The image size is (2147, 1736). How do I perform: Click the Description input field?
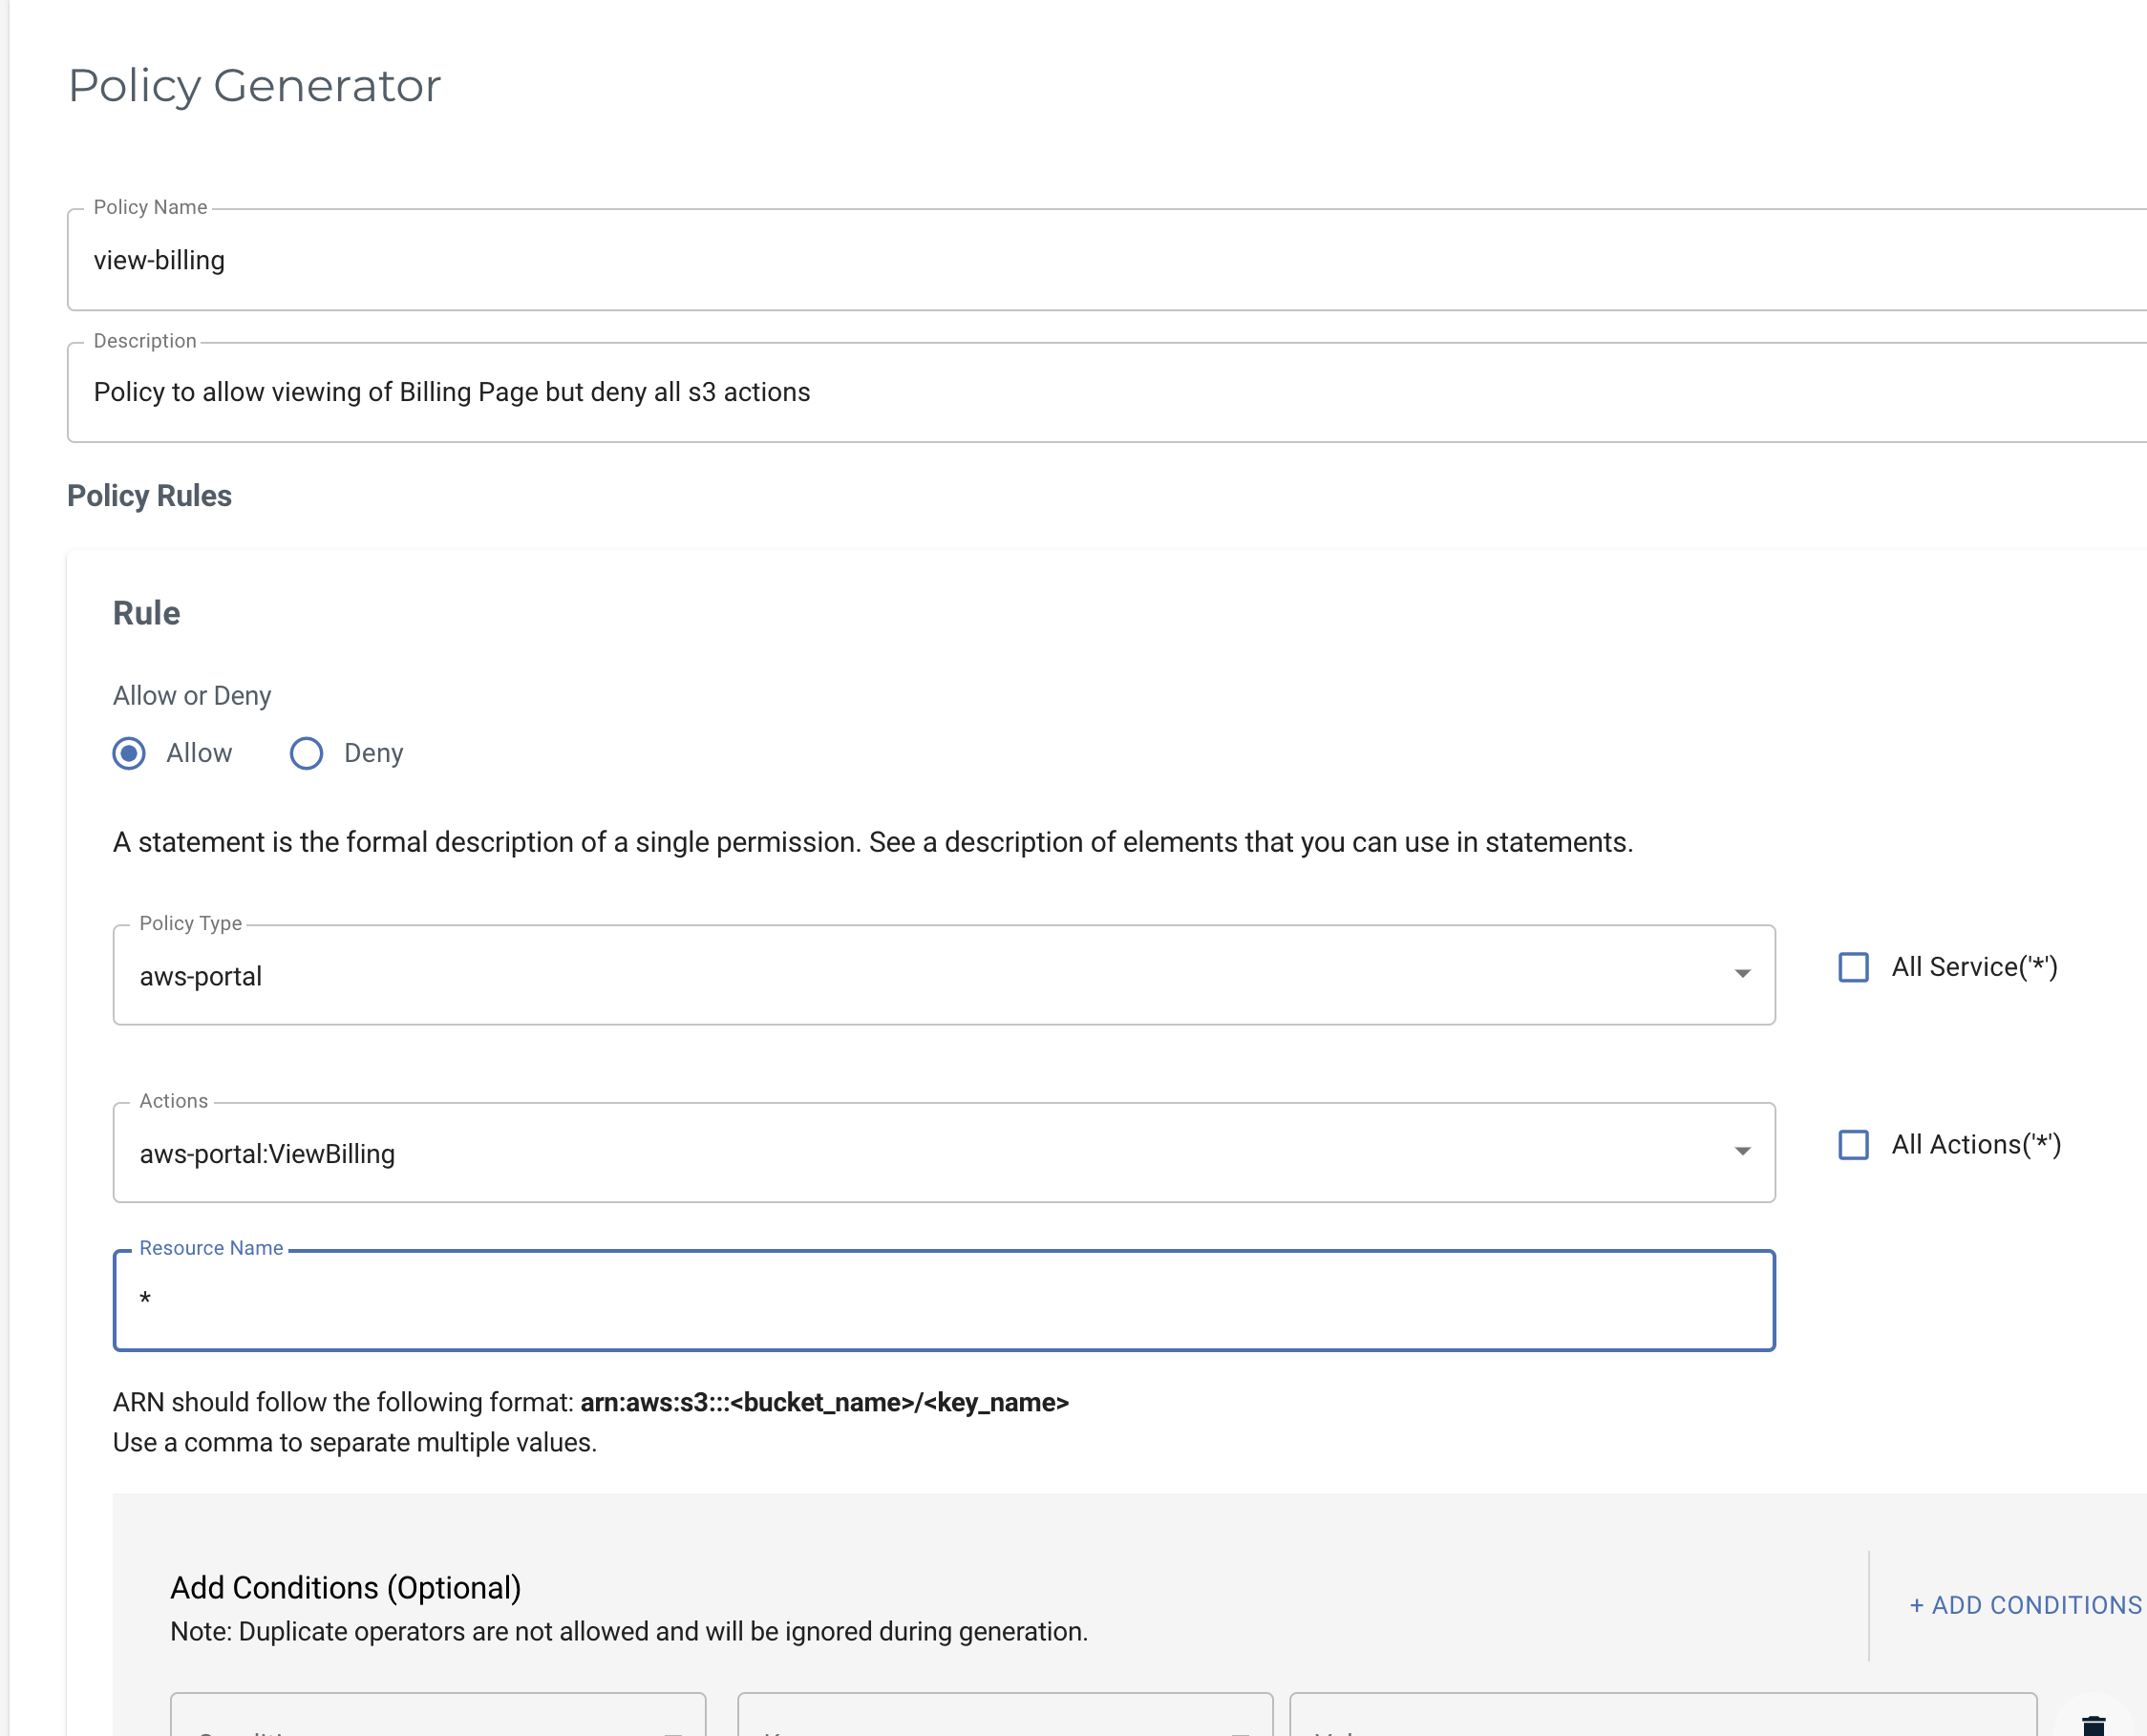[1107, 392]
